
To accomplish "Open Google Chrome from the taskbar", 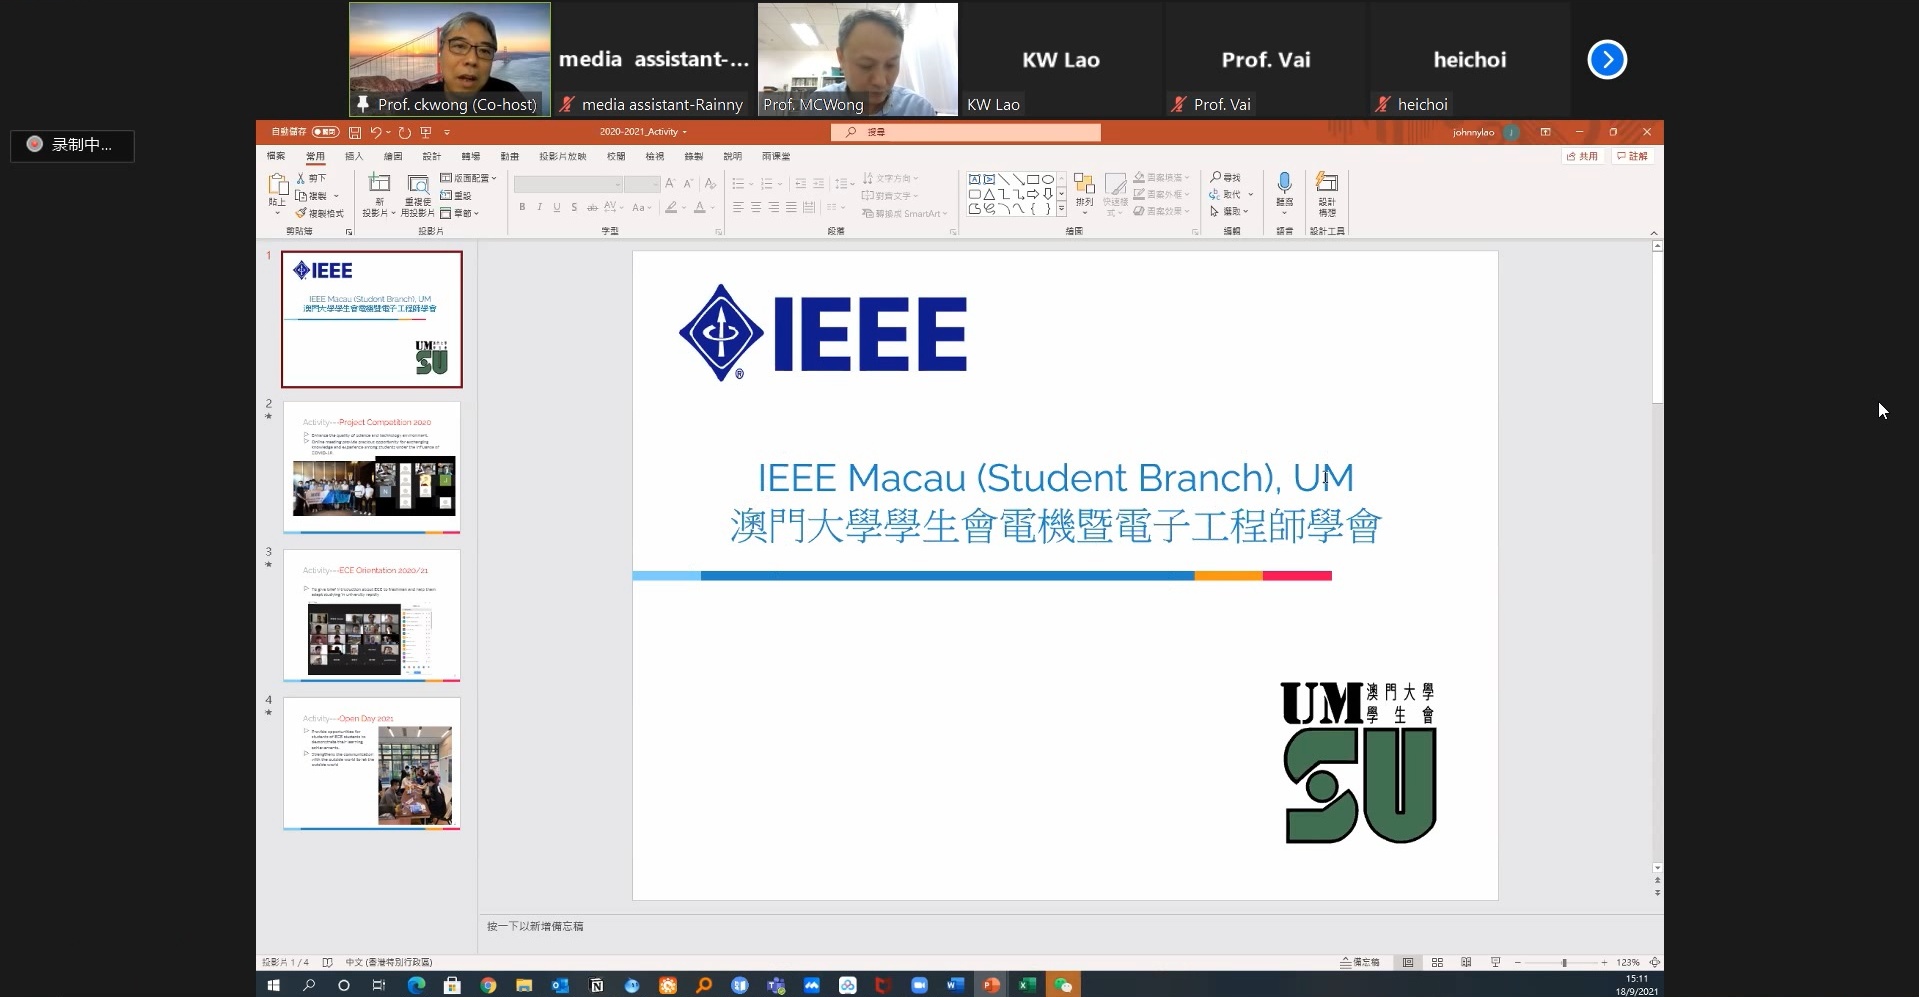I will coord(488,985).
